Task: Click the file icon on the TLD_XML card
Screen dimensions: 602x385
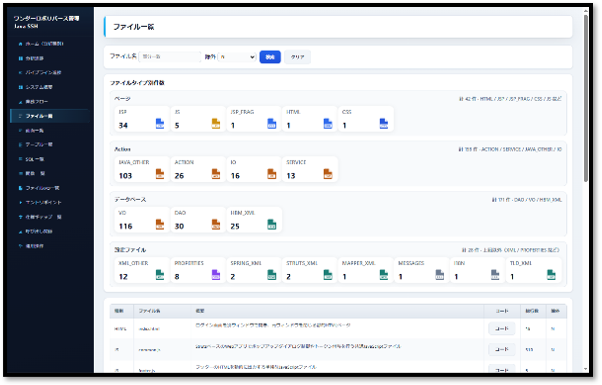Action: tap(551, 275)
